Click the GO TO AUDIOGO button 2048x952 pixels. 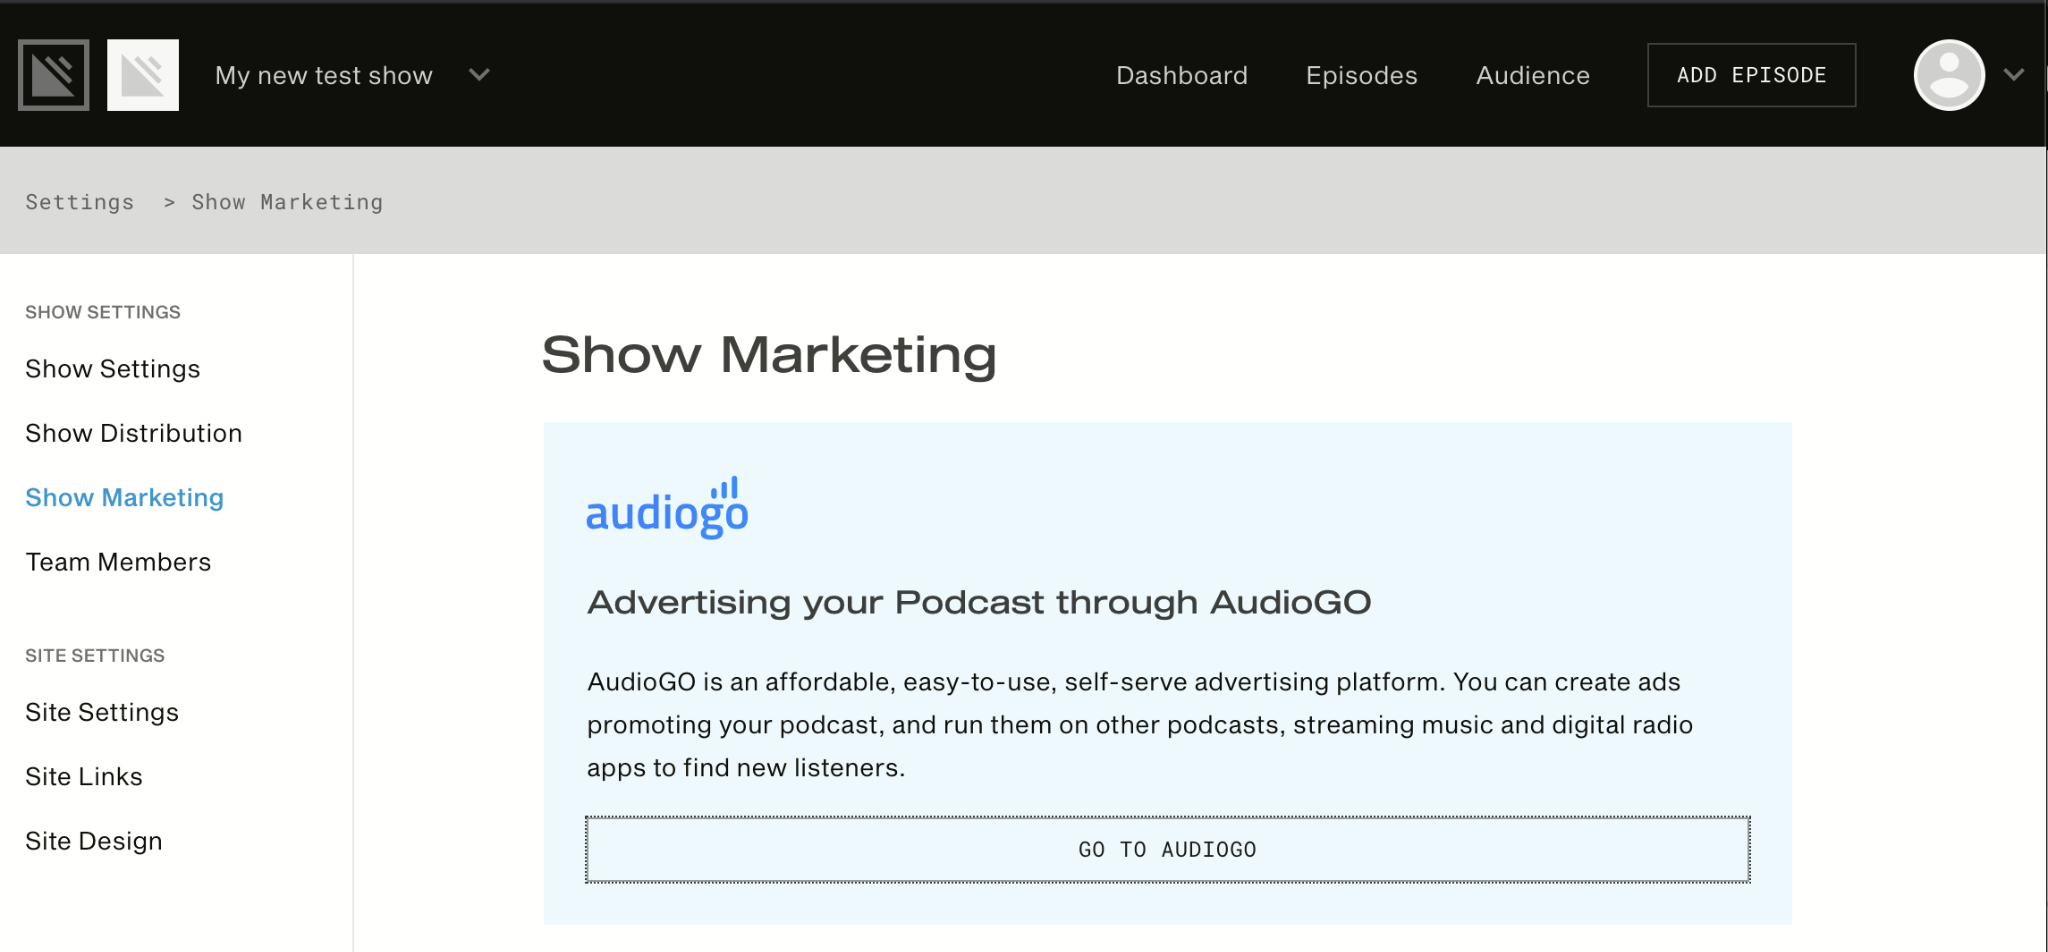tap(1167, 850)
